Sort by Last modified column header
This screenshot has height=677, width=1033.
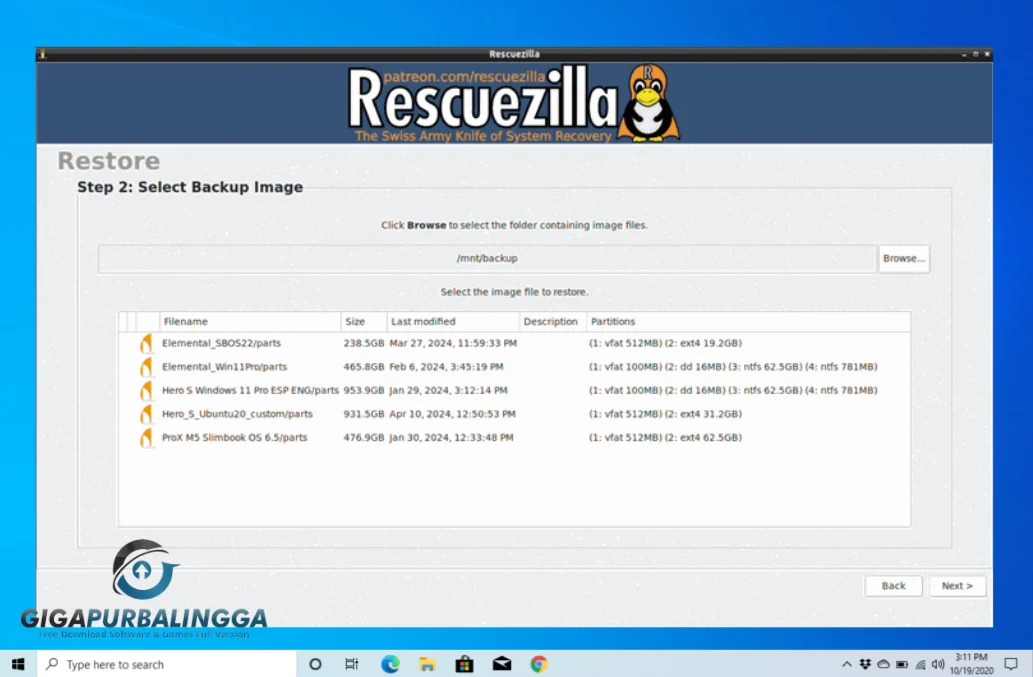coord(453,321)
